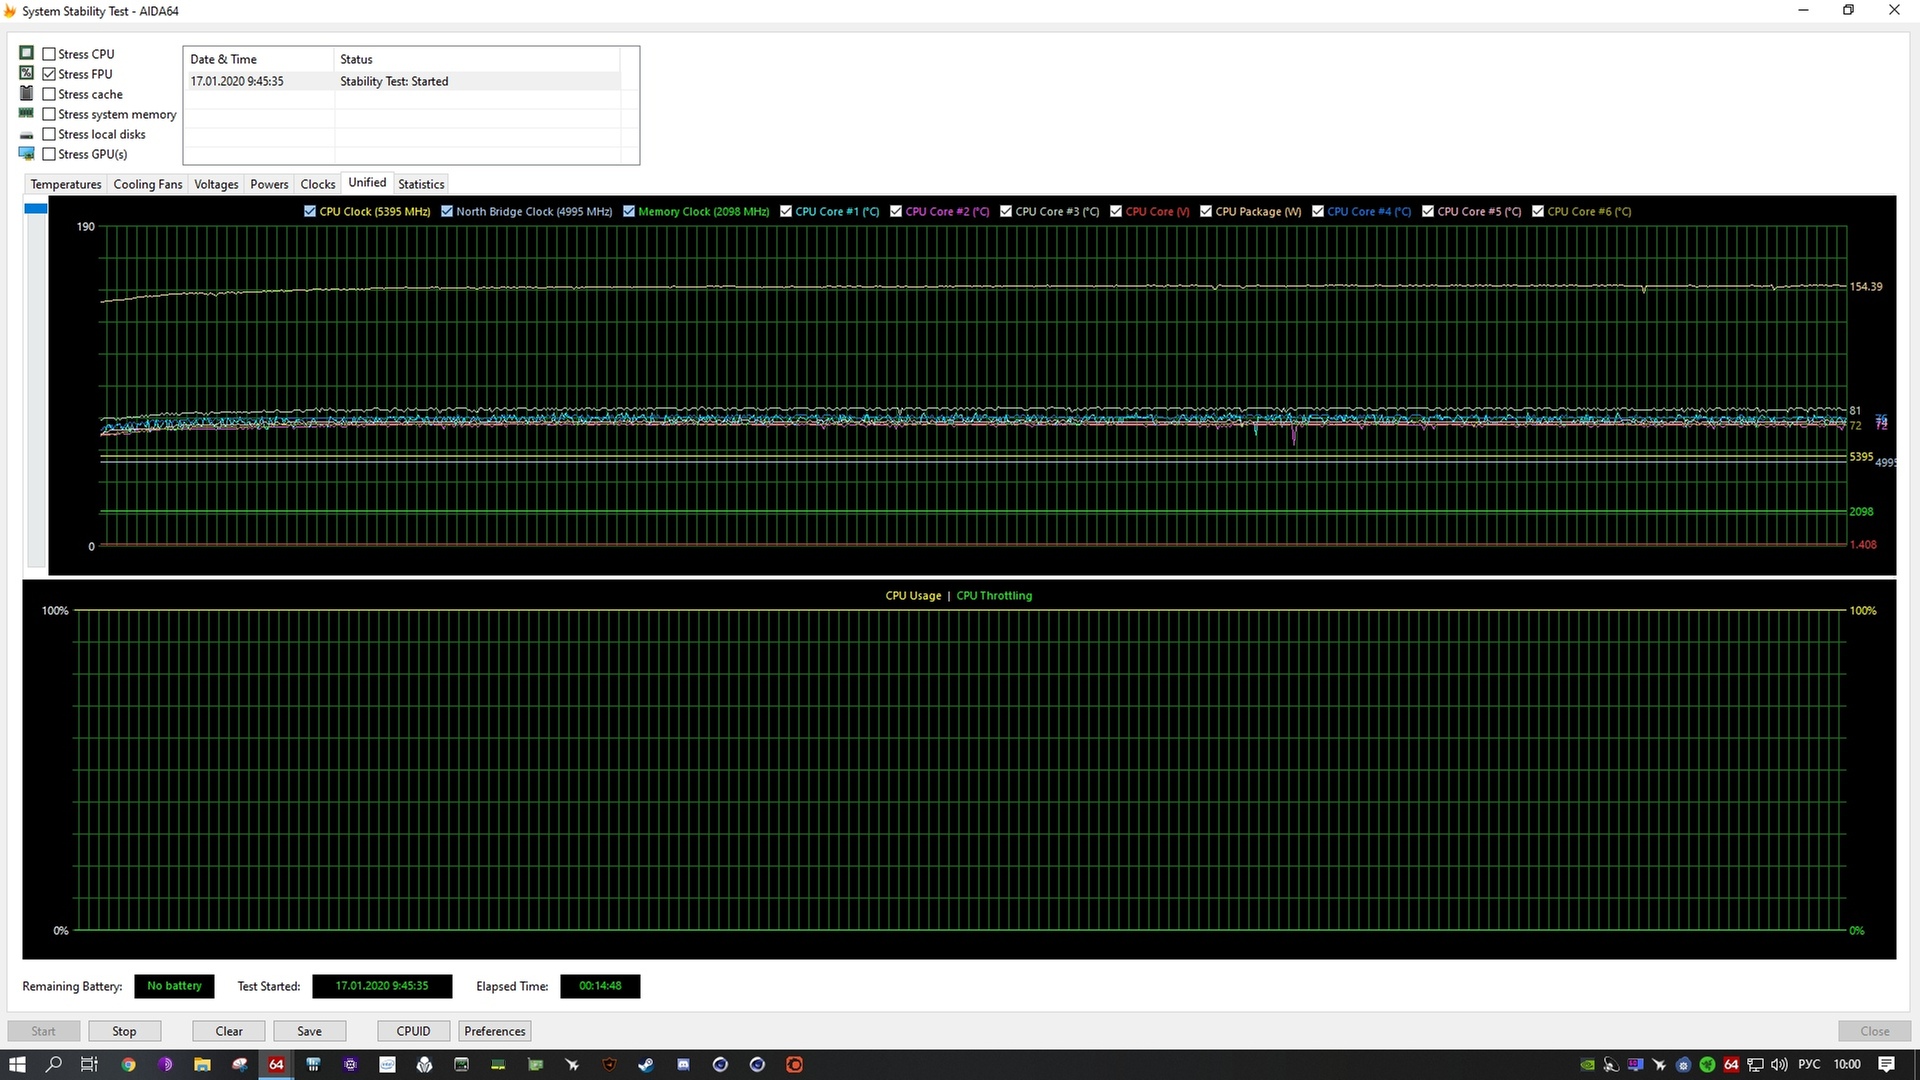Image resolution: width=1920 pixels, height=1080 pixels.
Task: Hide the CPU Clock graph line
Action: [x=310, y=211]
